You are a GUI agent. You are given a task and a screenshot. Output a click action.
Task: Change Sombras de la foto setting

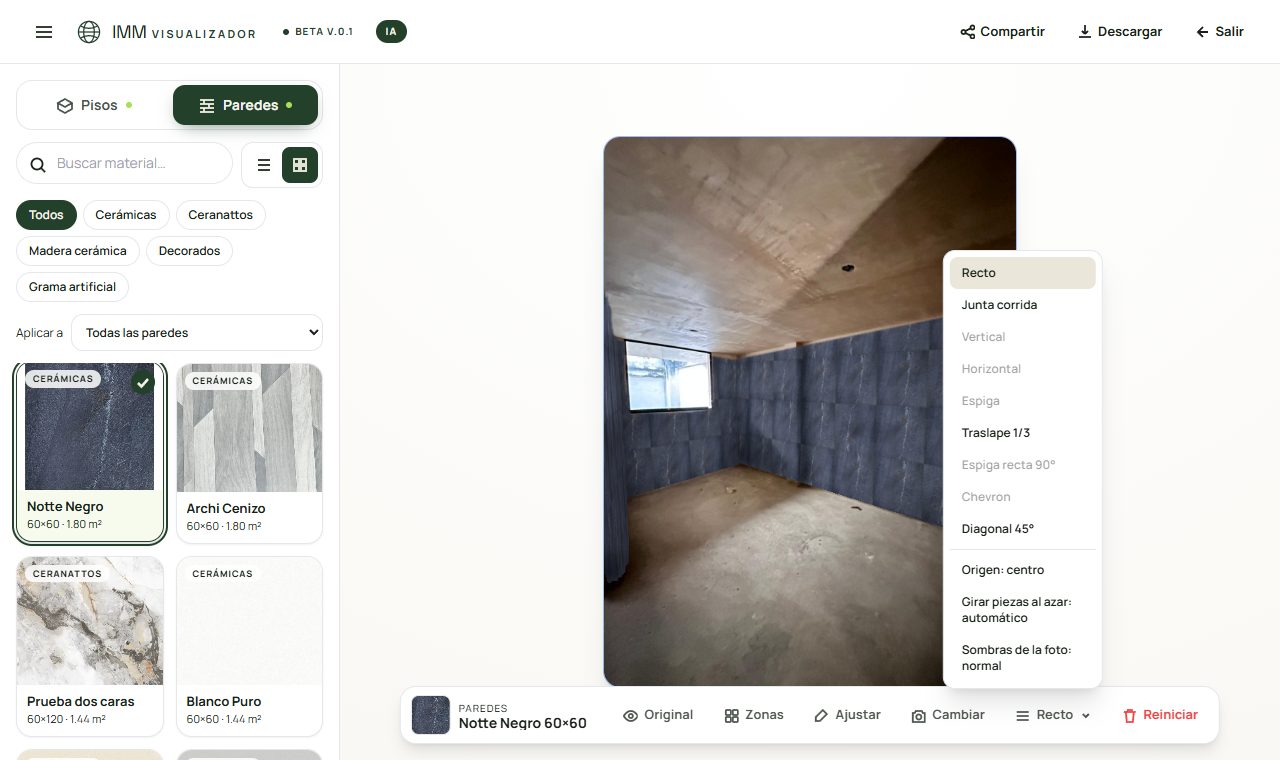click(1022, 658)
